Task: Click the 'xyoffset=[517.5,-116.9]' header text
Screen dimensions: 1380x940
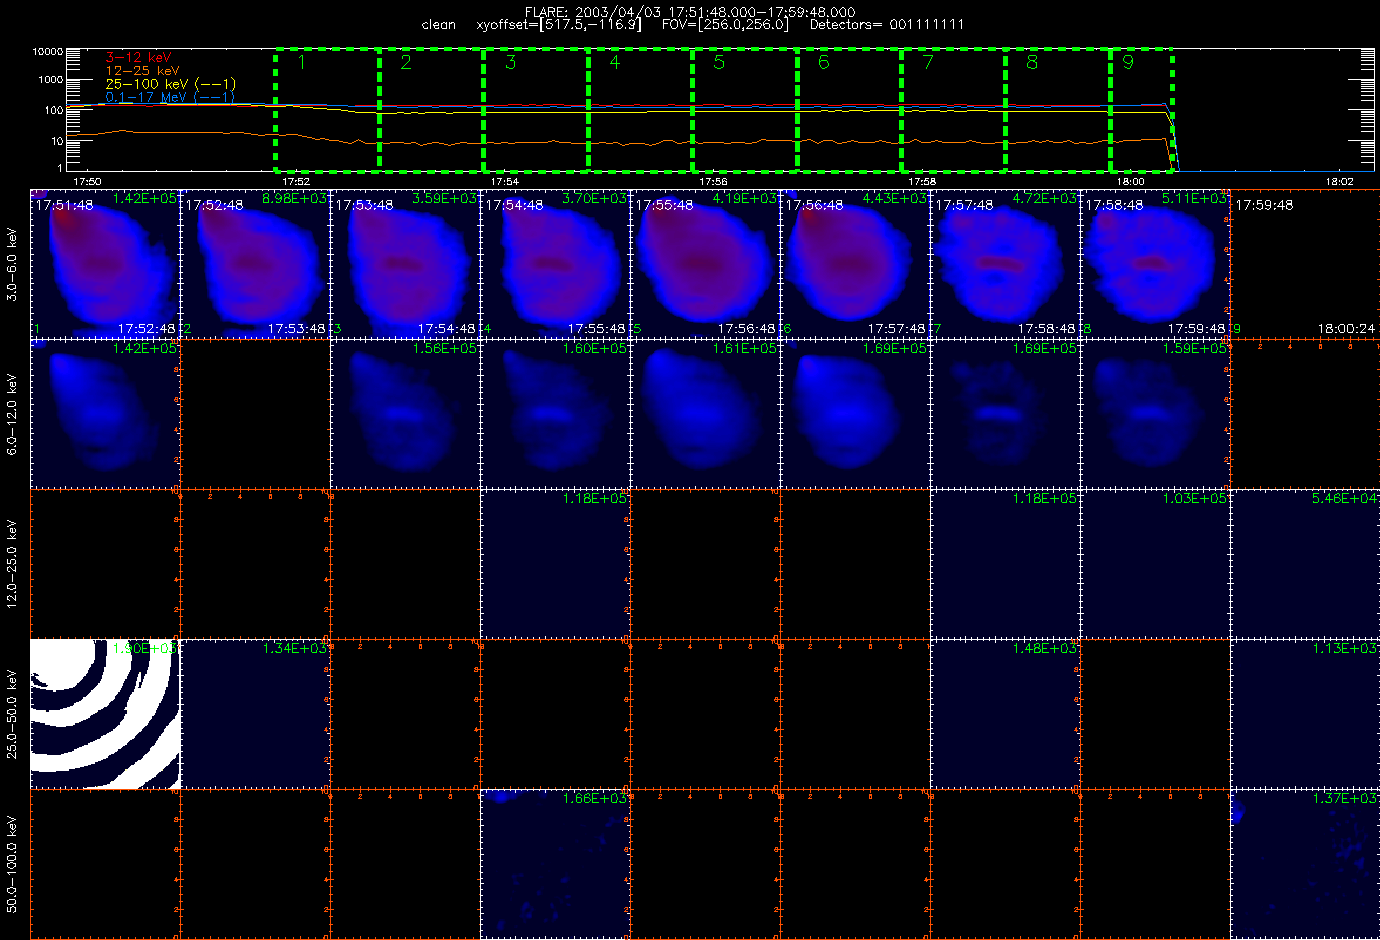Action: click(559, 25)
